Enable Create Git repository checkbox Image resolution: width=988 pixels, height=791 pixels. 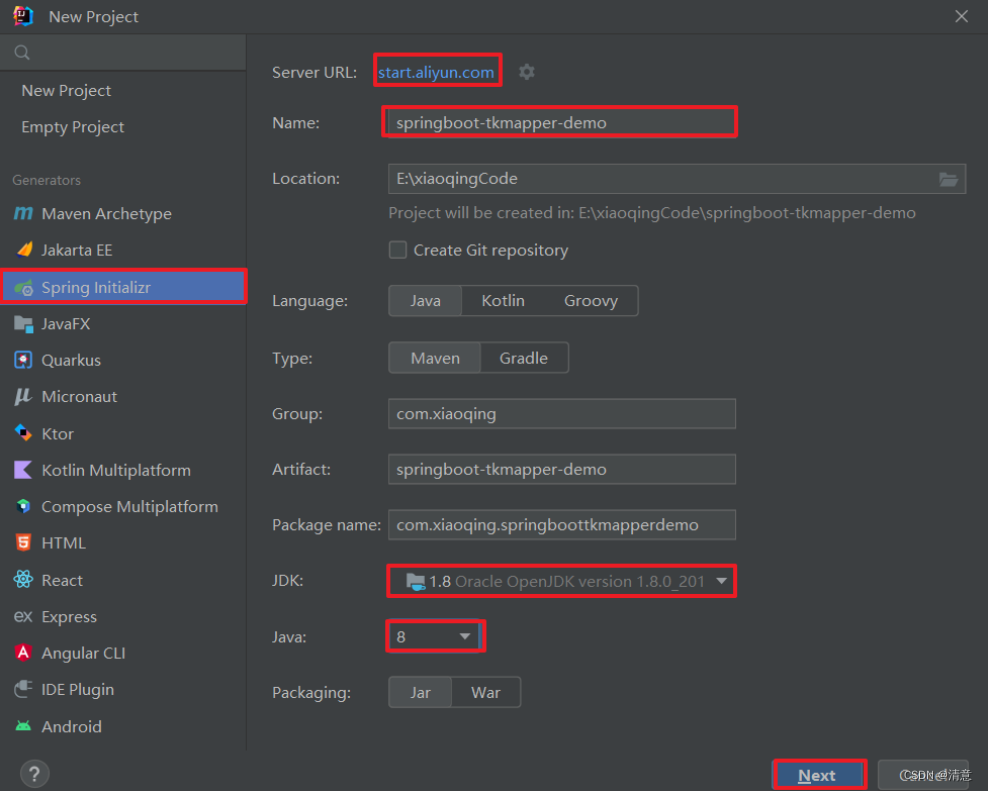[x=398, y=250]
